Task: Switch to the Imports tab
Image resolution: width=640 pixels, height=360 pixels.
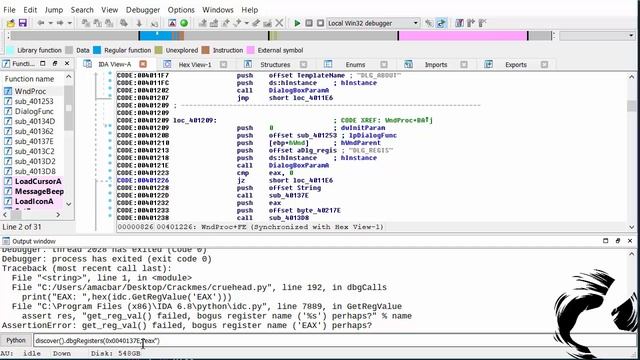Action: pyautogui.click(x=436, y=64)
